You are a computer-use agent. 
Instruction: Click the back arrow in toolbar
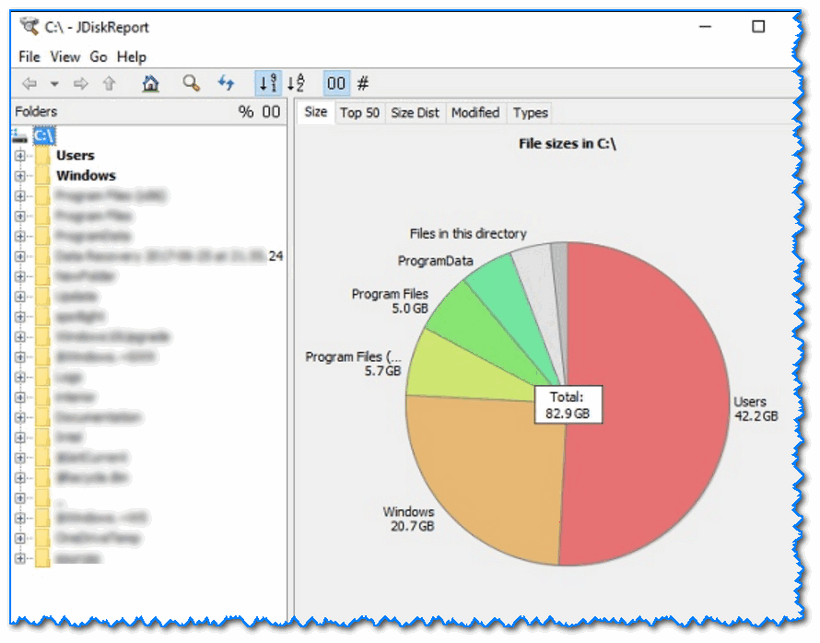(x=30, y=84)
